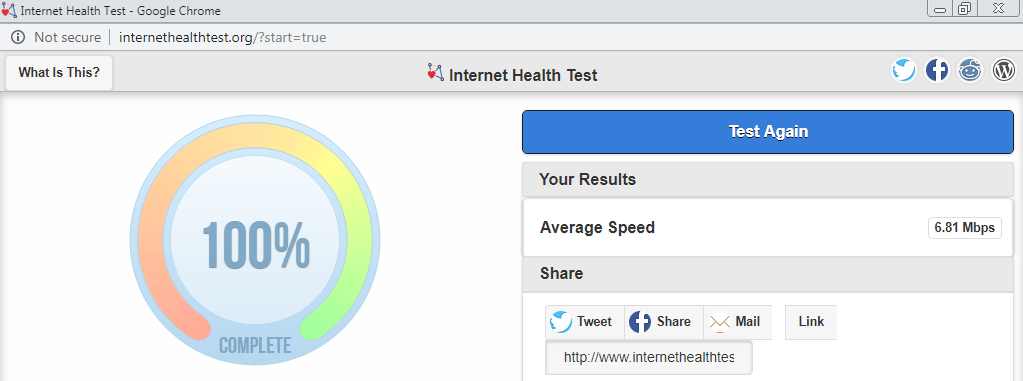The image size is (1023, 381).
Task: Click the Internet Health Test logo icon
Action: [x=435, y=72]
